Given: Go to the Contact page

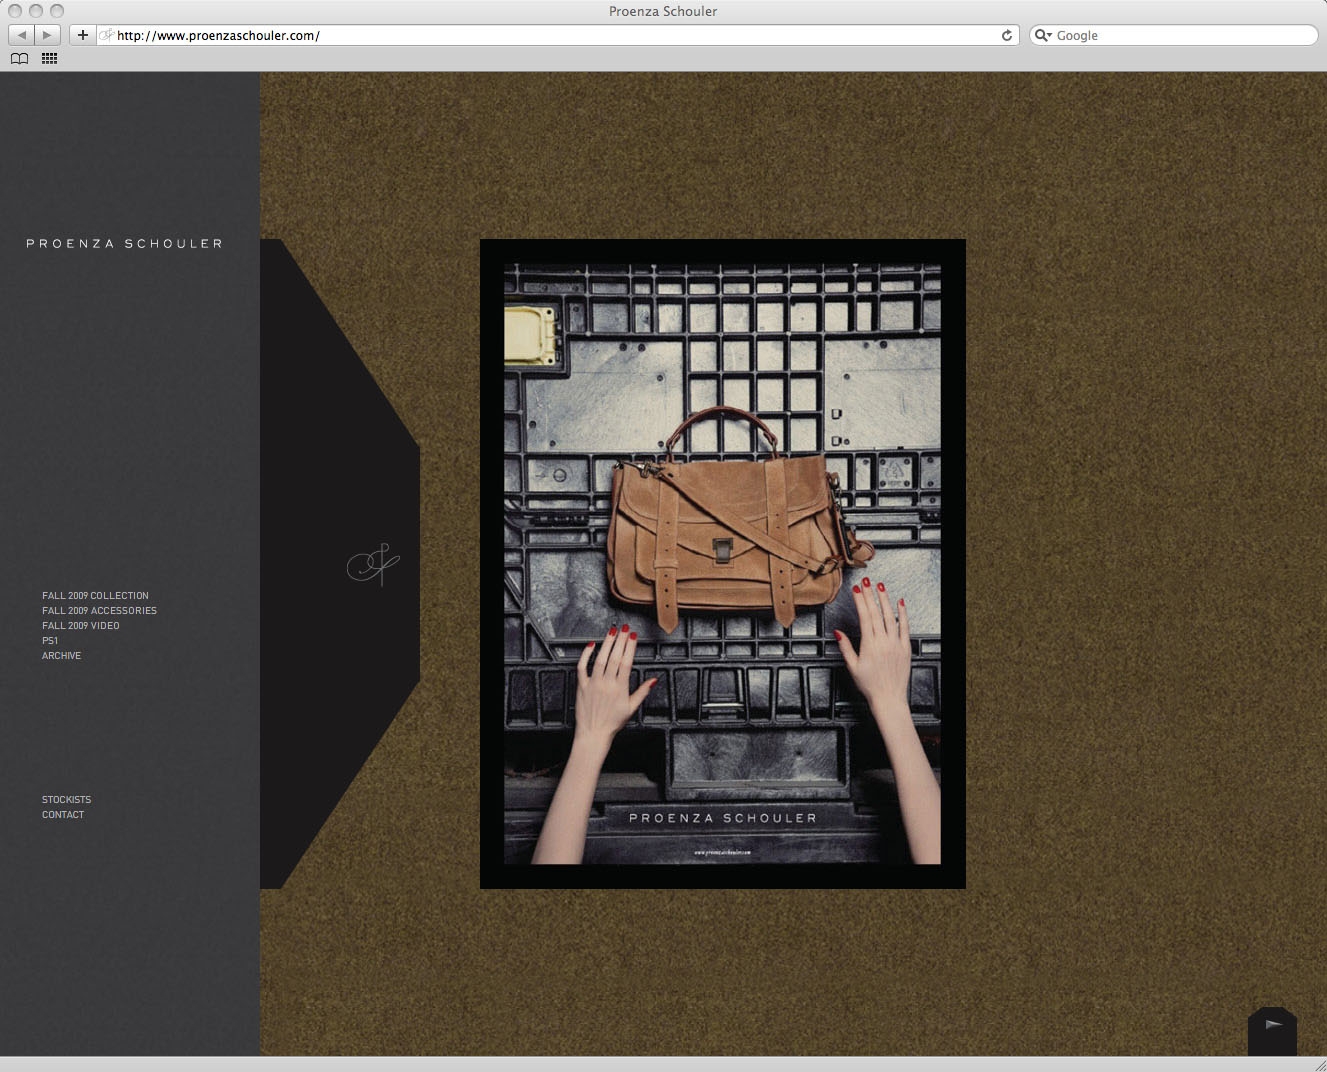Looking at the screenshot, I should [x=63, y=814].
